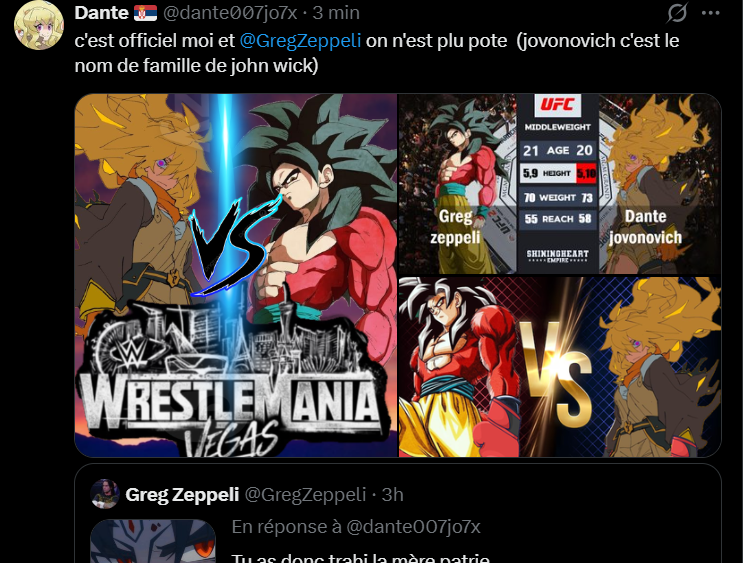Image resolution: width=743 pixels, height=563 pixels.
Task: Click the 'En réponse à @dante007jo7x' line
Action: 356,527
